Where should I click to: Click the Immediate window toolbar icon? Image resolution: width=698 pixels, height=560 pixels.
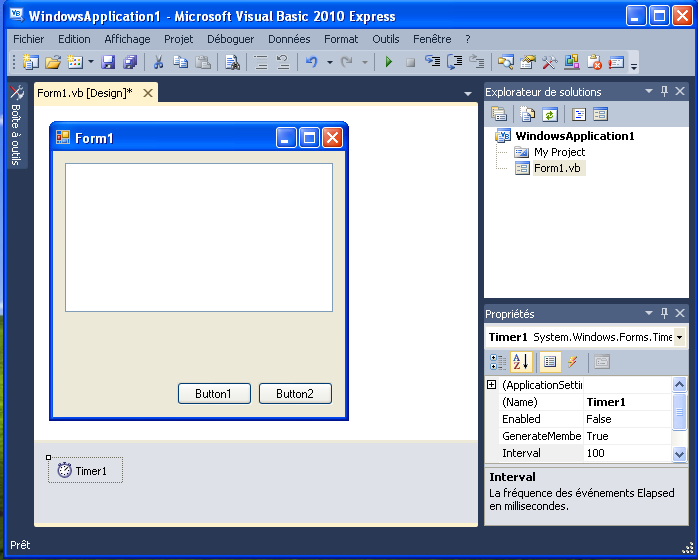(x=616, y=62)
